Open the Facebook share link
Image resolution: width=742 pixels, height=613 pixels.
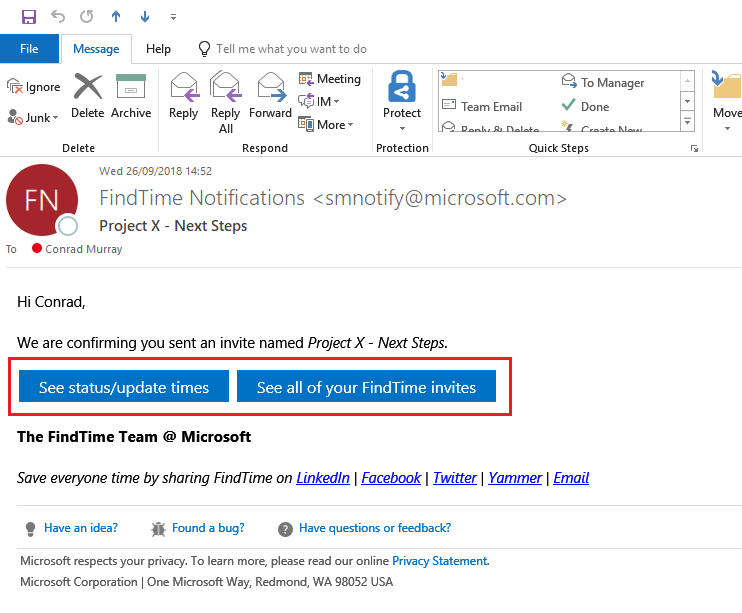click(391, 478)
